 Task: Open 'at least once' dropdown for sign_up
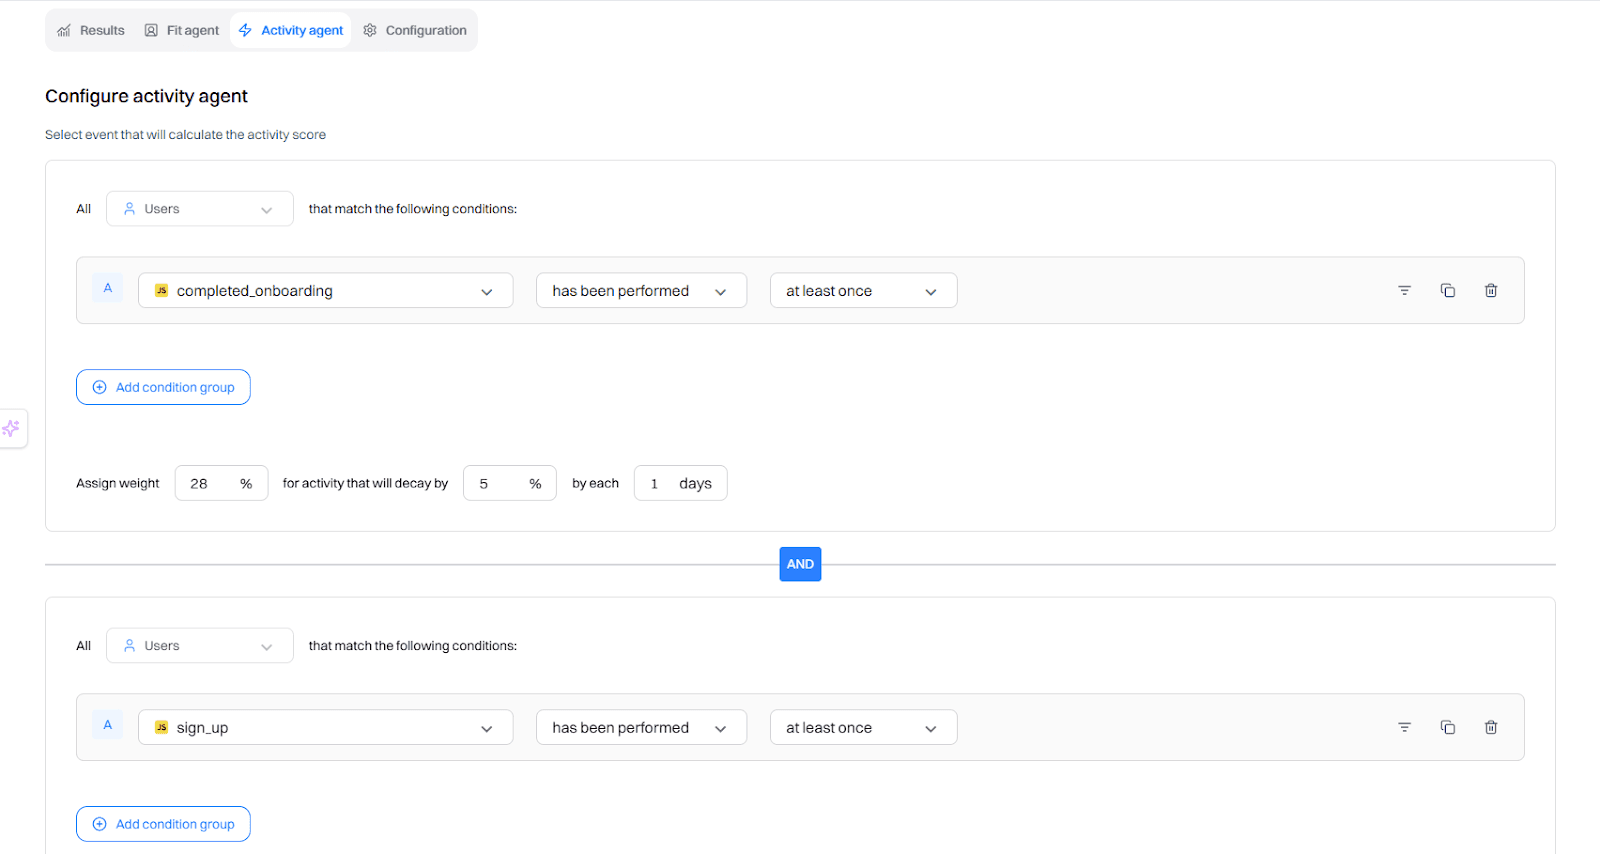862,728
